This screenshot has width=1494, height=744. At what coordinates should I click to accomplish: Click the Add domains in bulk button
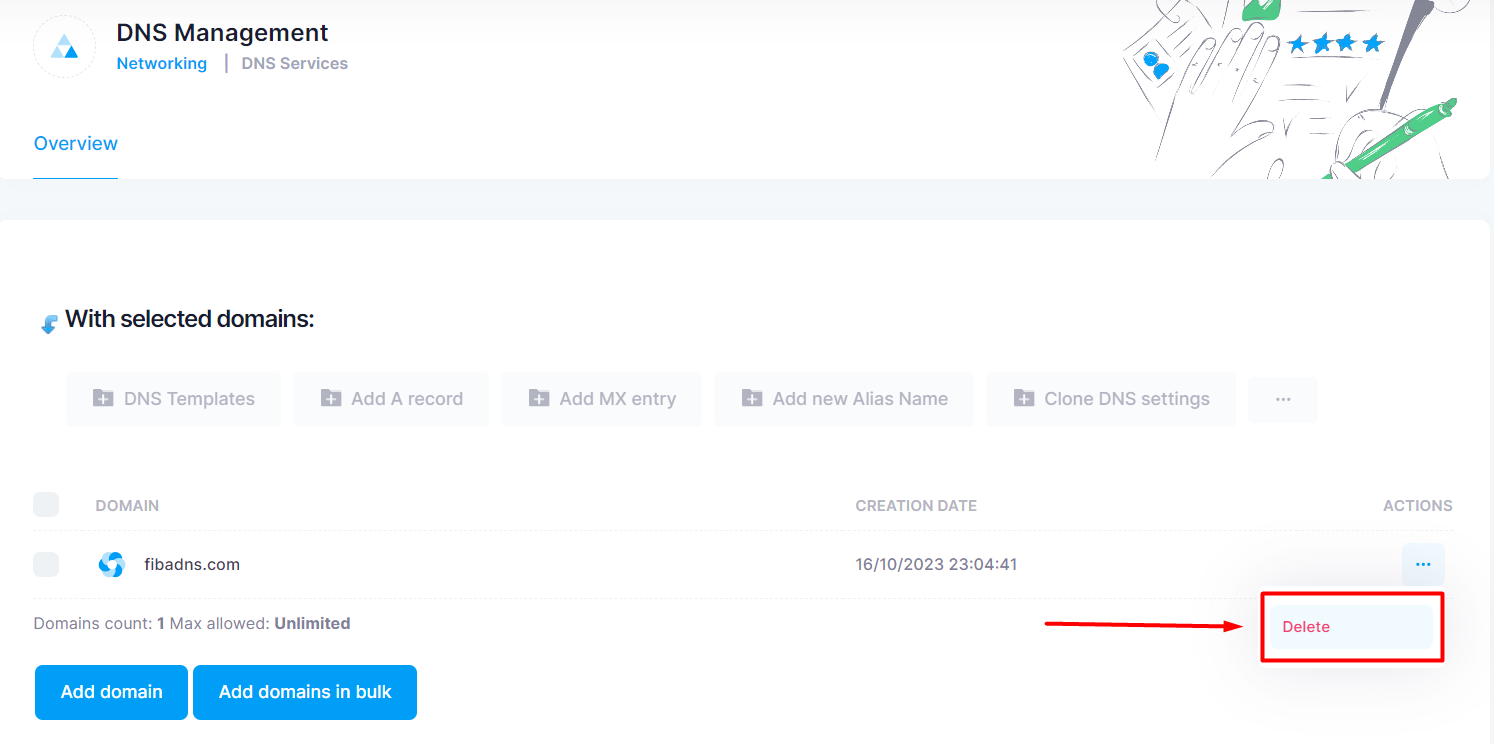305,692
